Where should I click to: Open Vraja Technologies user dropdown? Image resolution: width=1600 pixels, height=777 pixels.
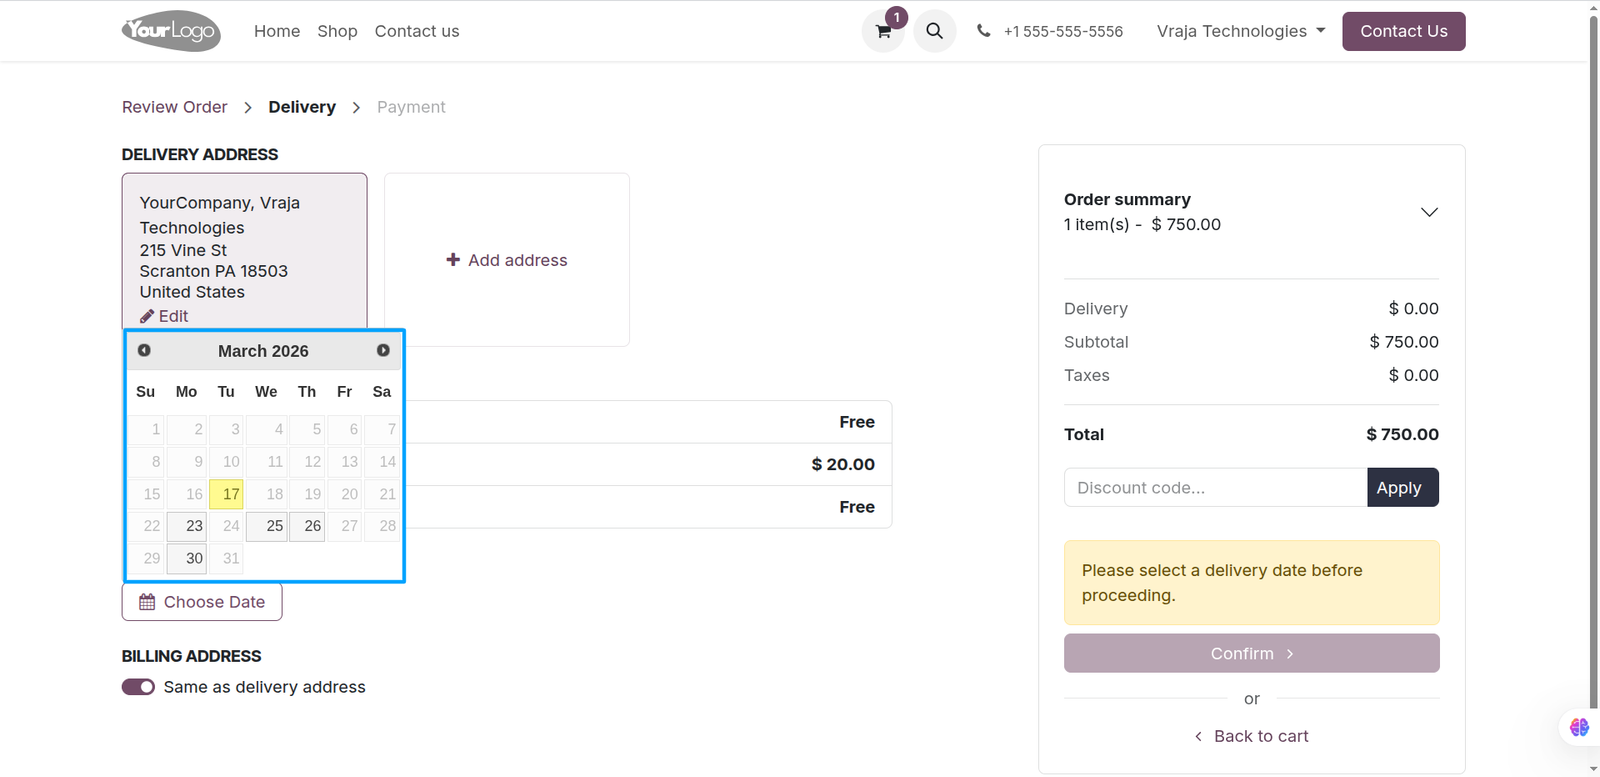(1241, 31)
